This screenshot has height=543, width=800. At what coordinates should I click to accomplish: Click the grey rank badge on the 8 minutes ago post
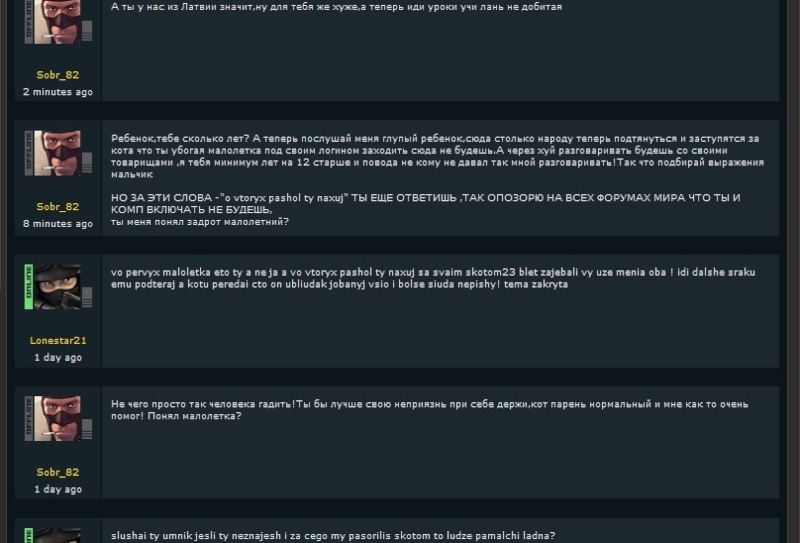coord(87,163)
